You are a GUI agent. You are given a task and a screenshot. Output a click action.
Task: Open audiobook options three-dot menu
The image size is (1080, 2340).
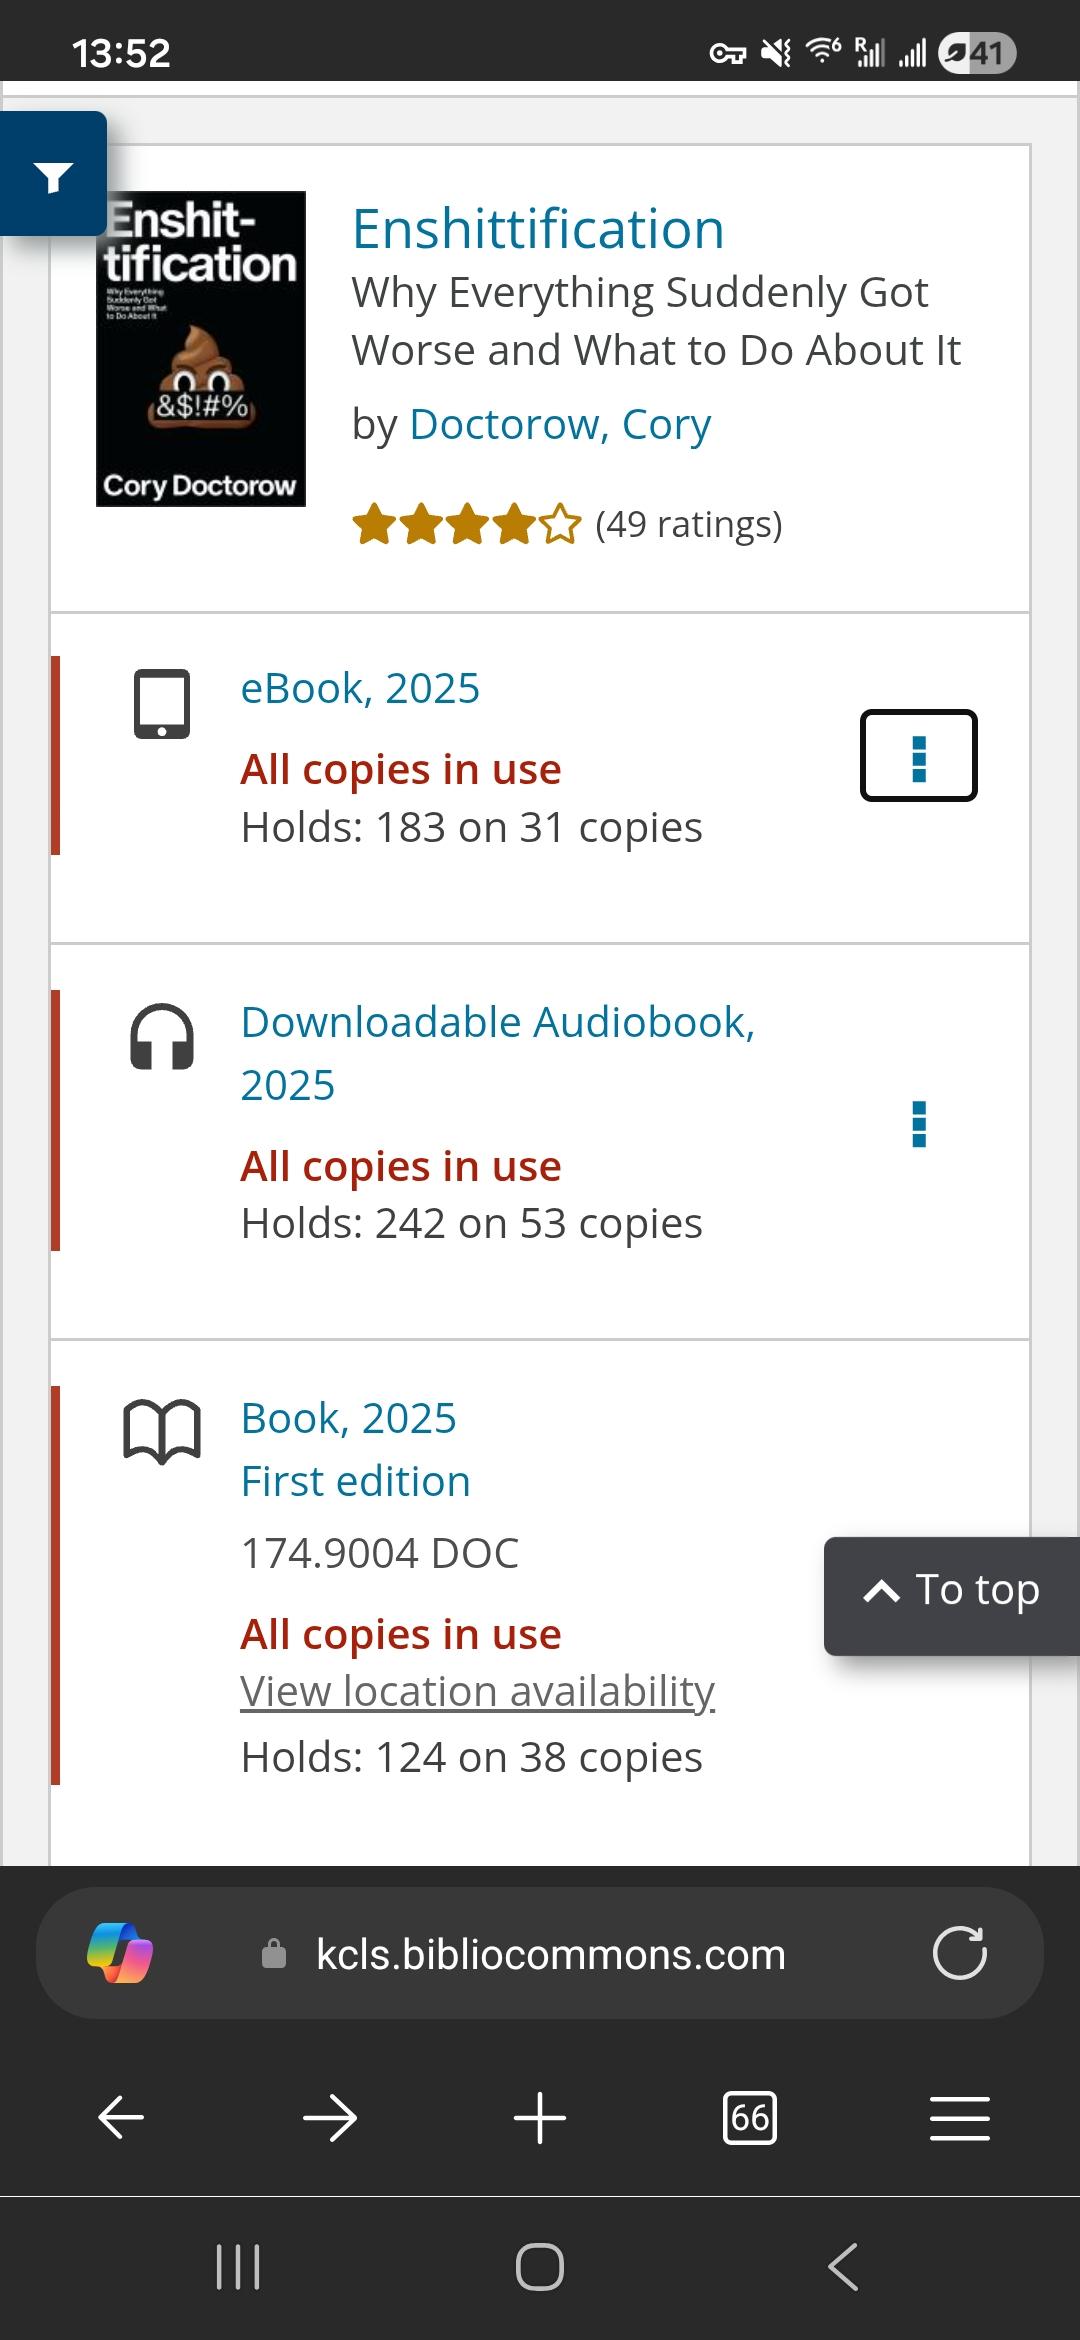[x=919, y=1125]
